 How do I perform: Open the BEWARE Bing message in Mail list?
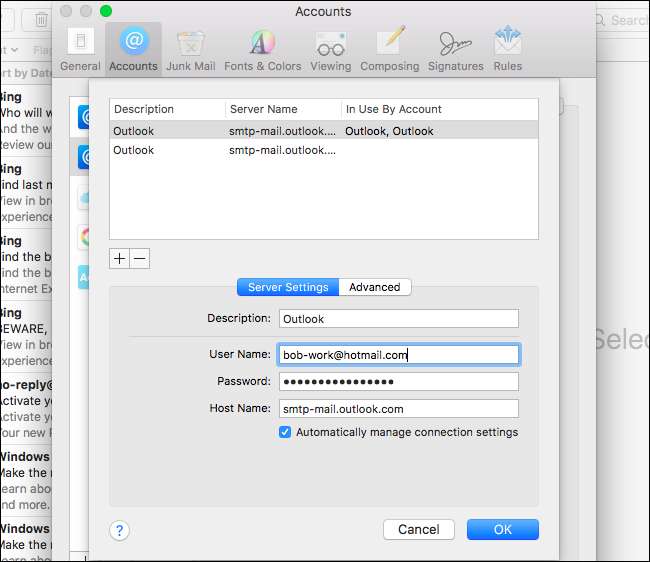[27, 337]
